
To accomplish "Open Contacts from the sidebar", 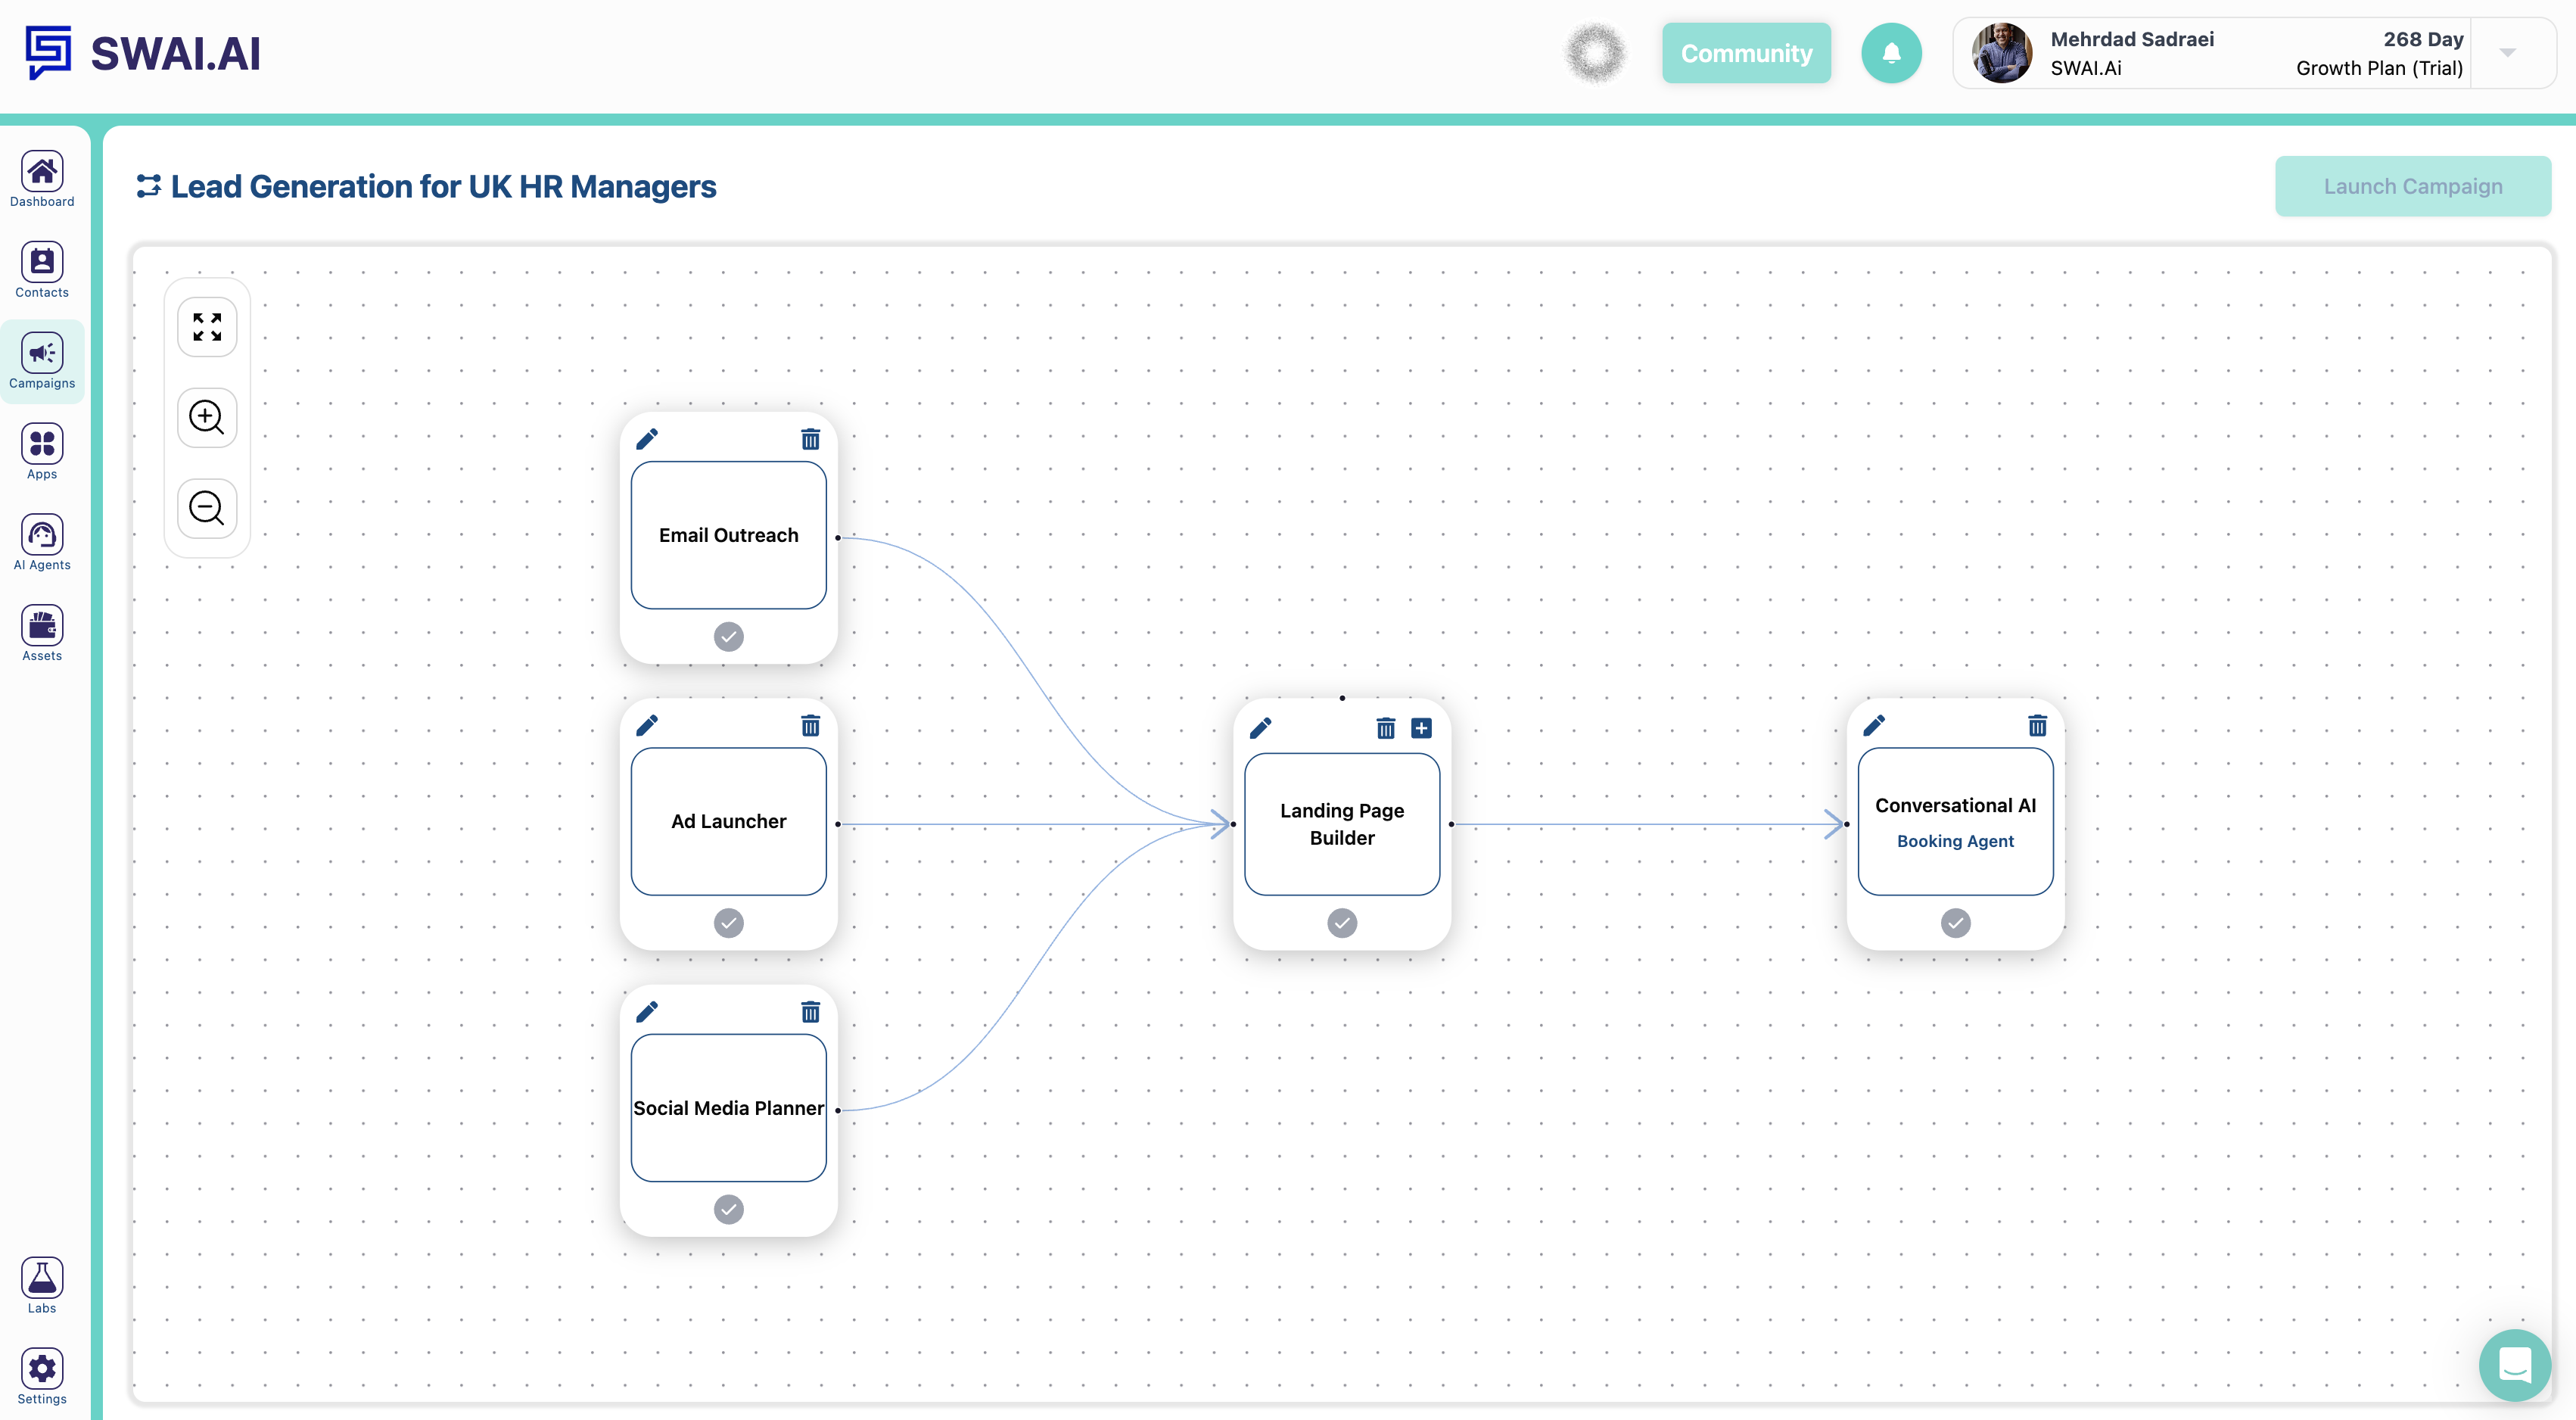I will coord(41,268).
